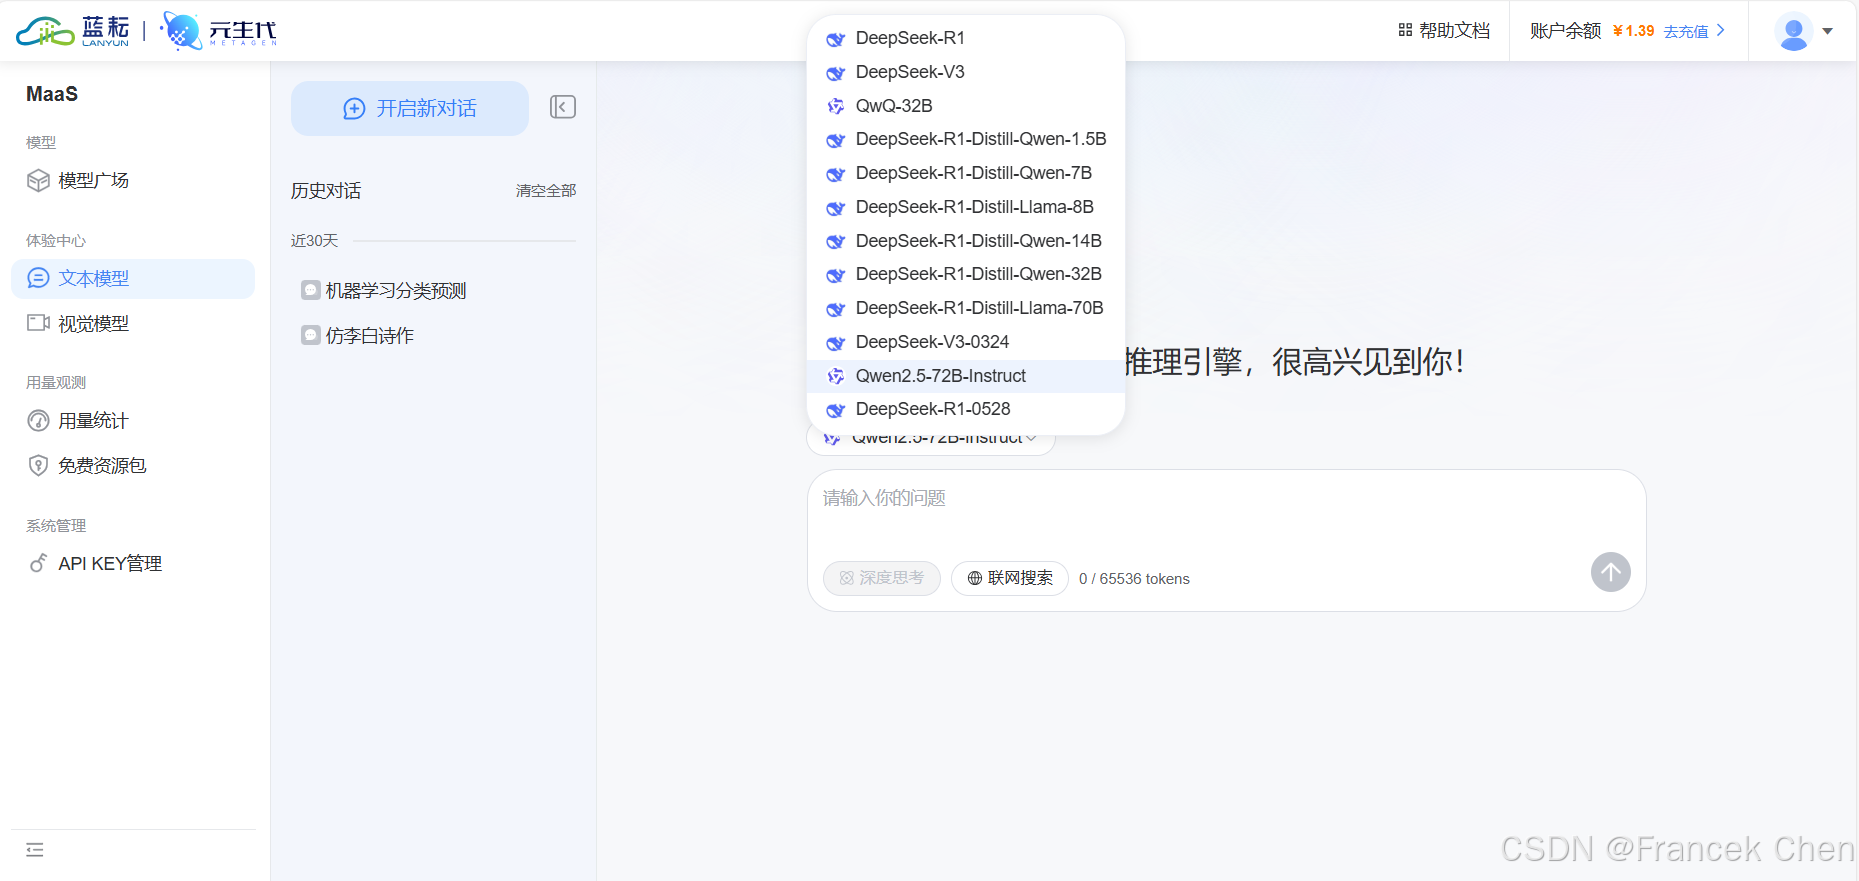
Task: Open the 帮助文档 help document link
Action: tap(1444, 30)
